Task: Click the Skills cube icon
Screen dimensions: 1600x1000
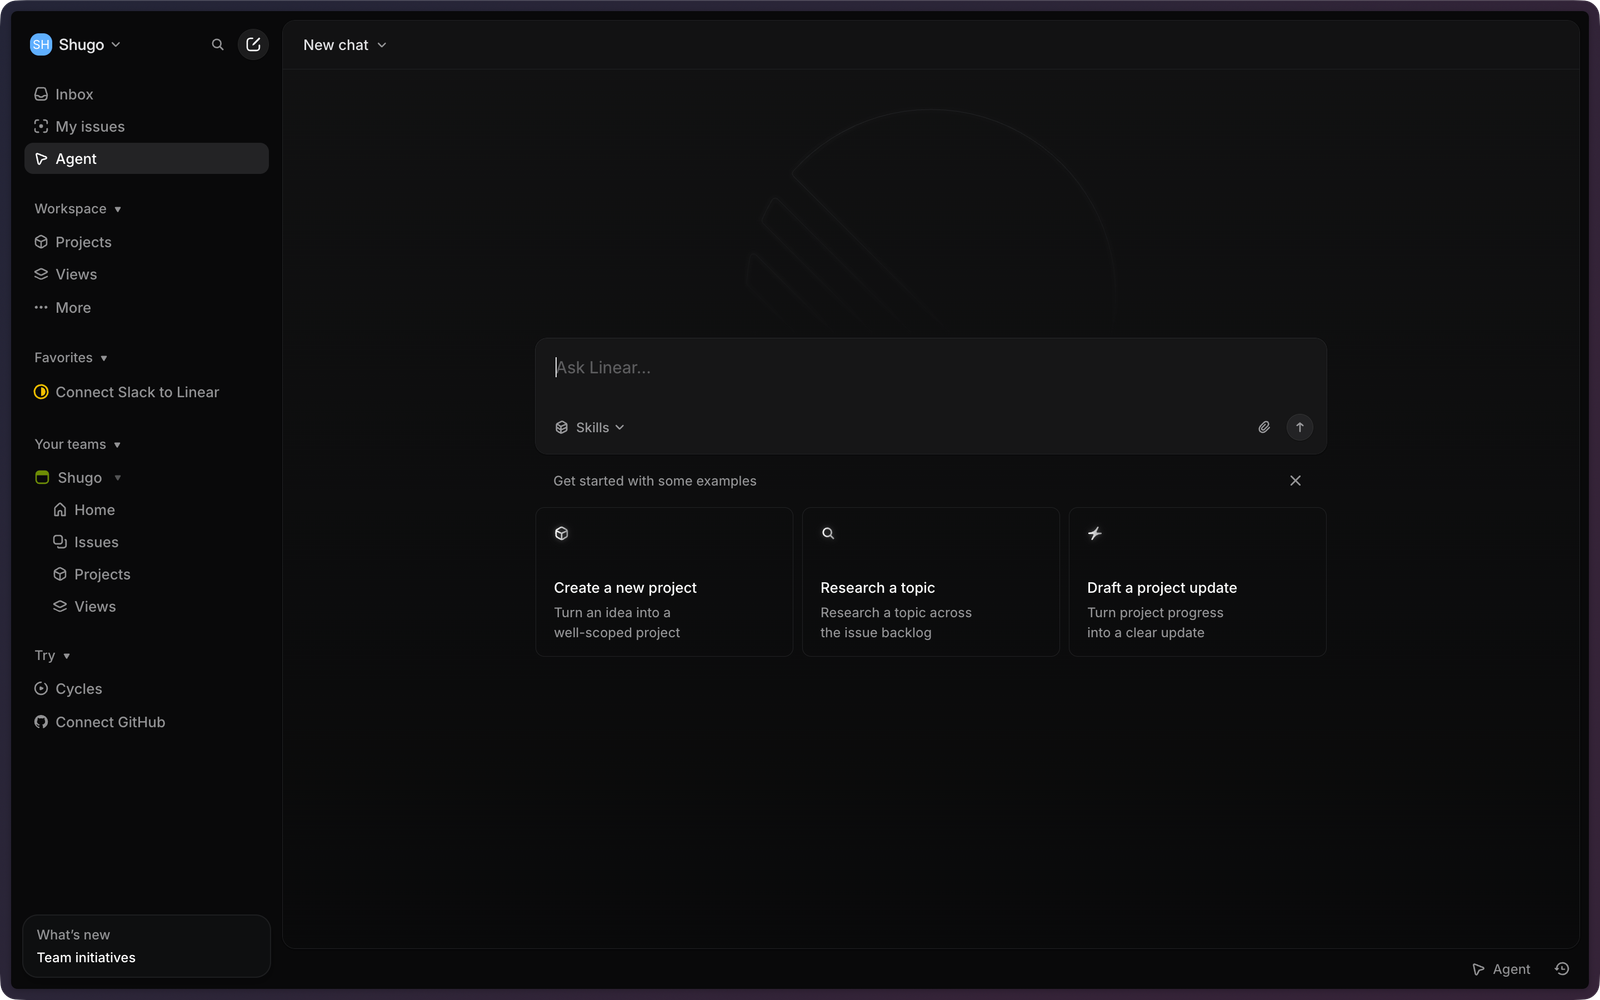Action: point(562,428)
